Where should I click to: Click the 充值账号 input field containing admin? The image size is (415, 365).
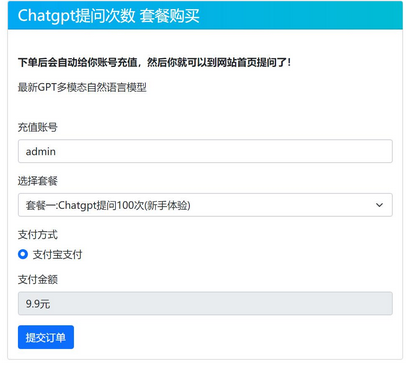205,151
